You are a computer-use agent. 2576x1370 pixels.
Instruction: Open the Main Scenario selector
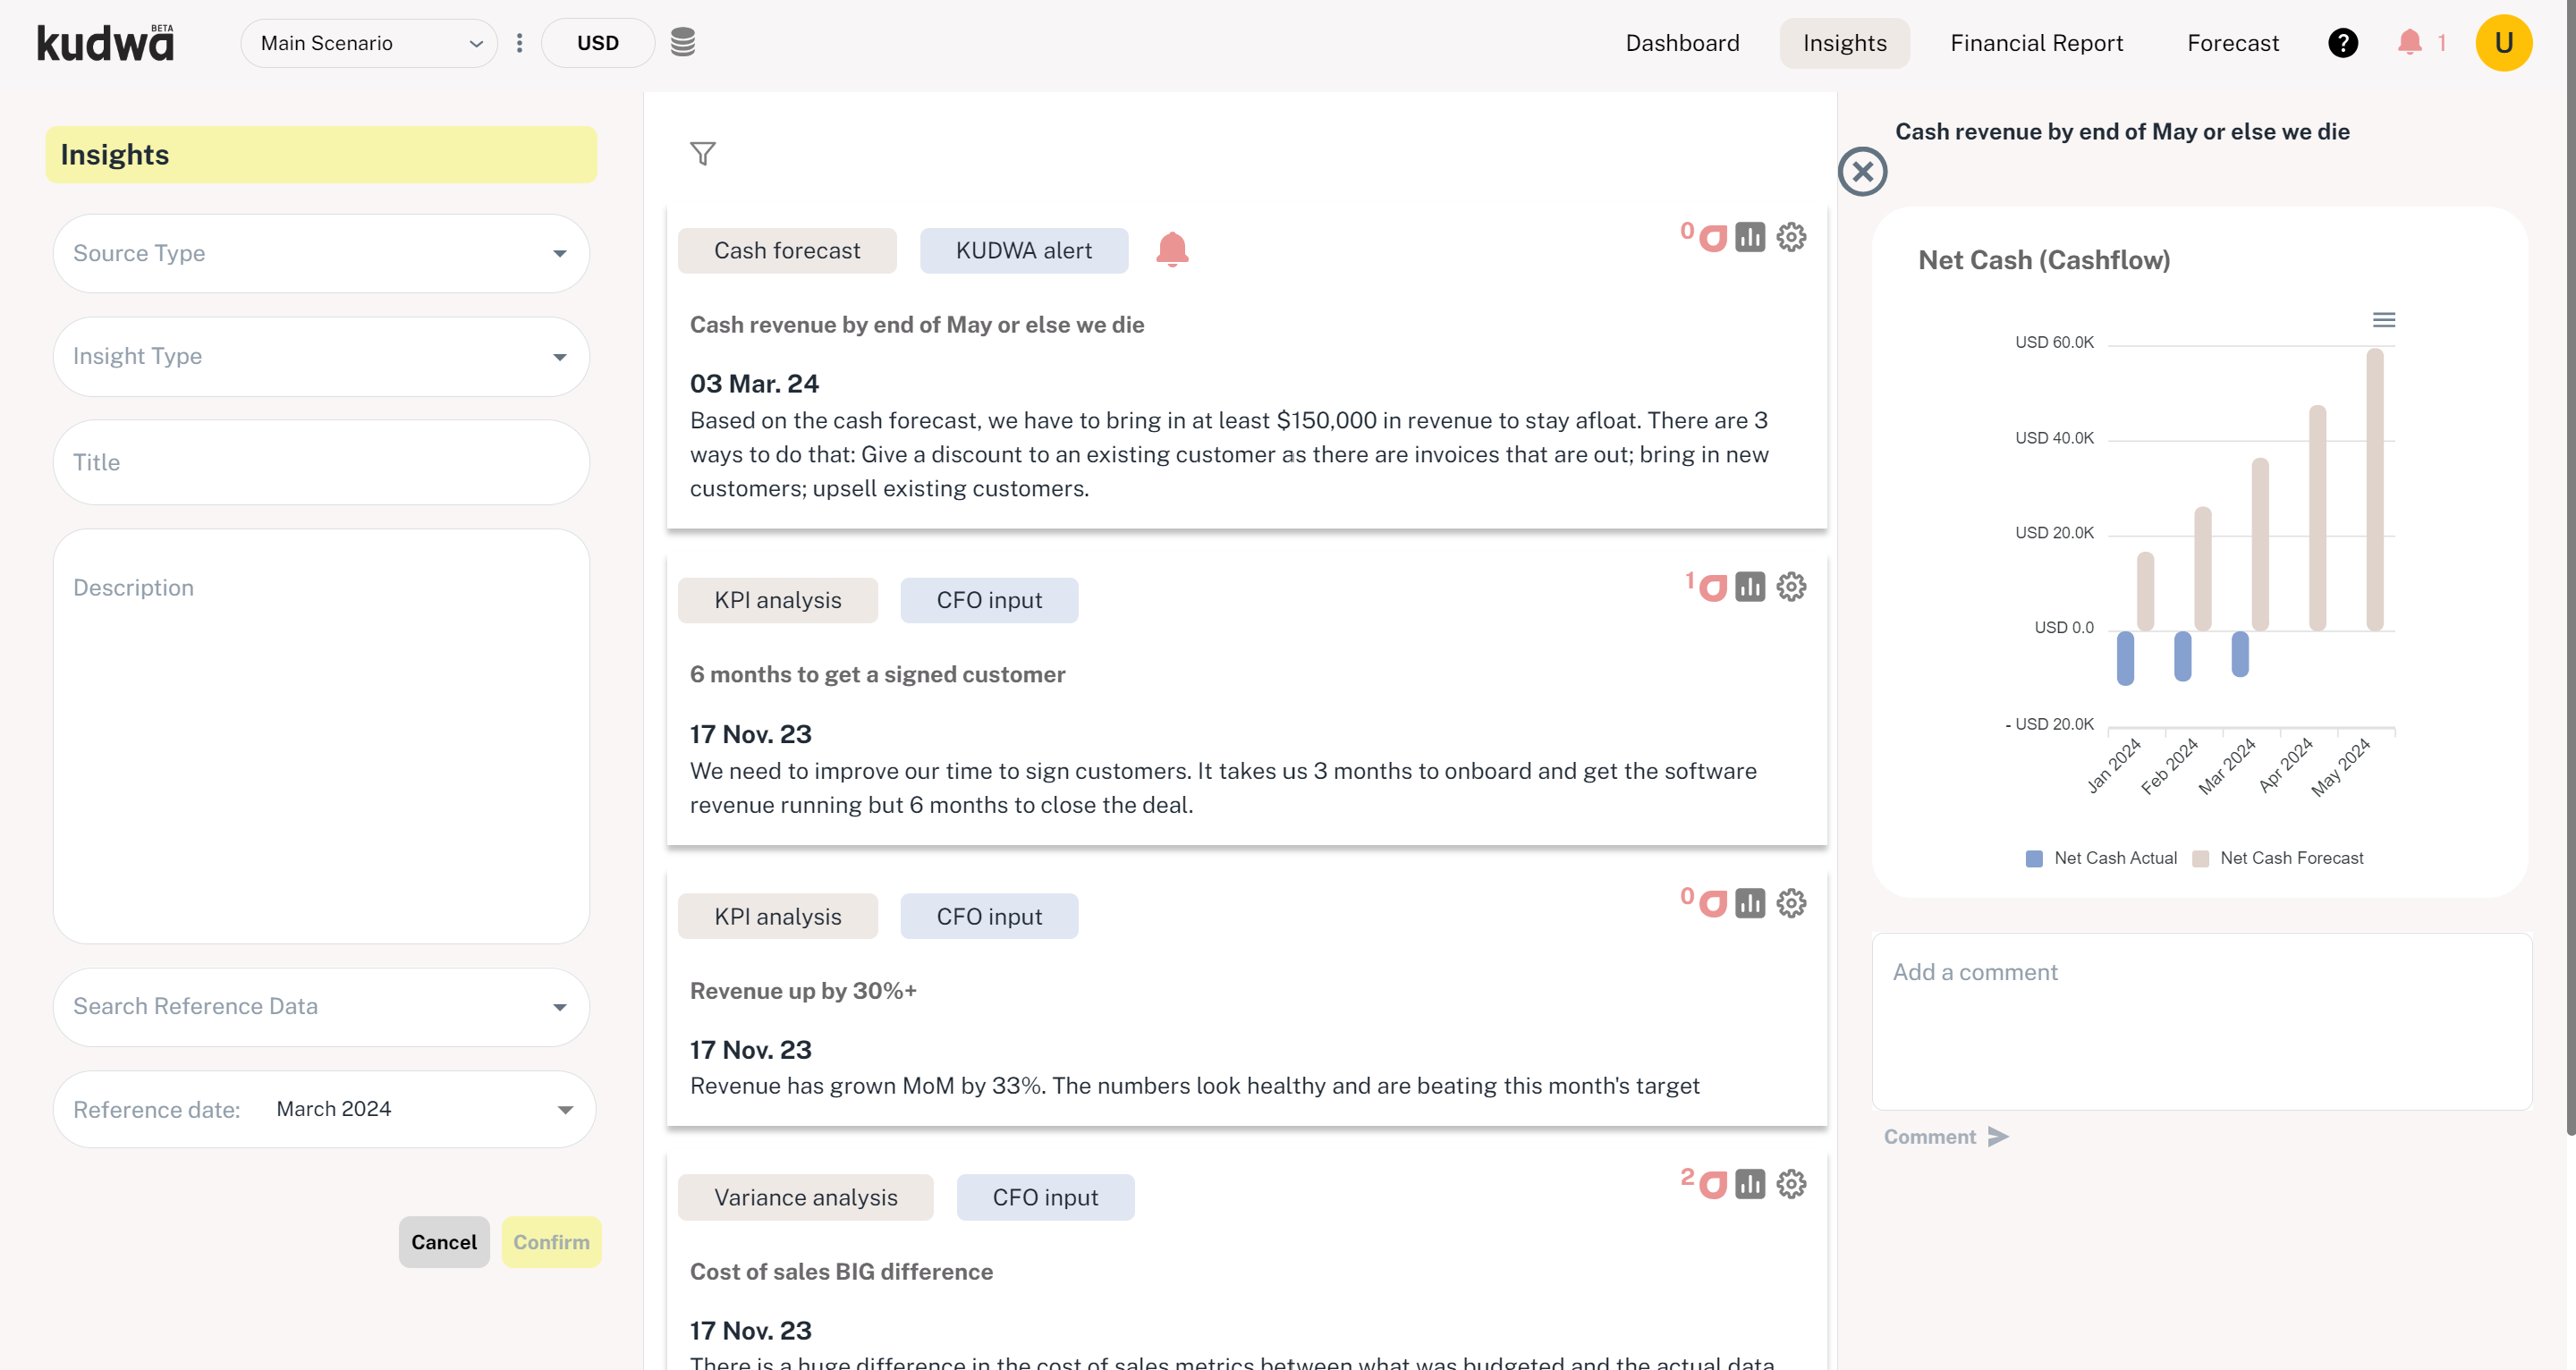pyautogui.click(x=369, y=43)
